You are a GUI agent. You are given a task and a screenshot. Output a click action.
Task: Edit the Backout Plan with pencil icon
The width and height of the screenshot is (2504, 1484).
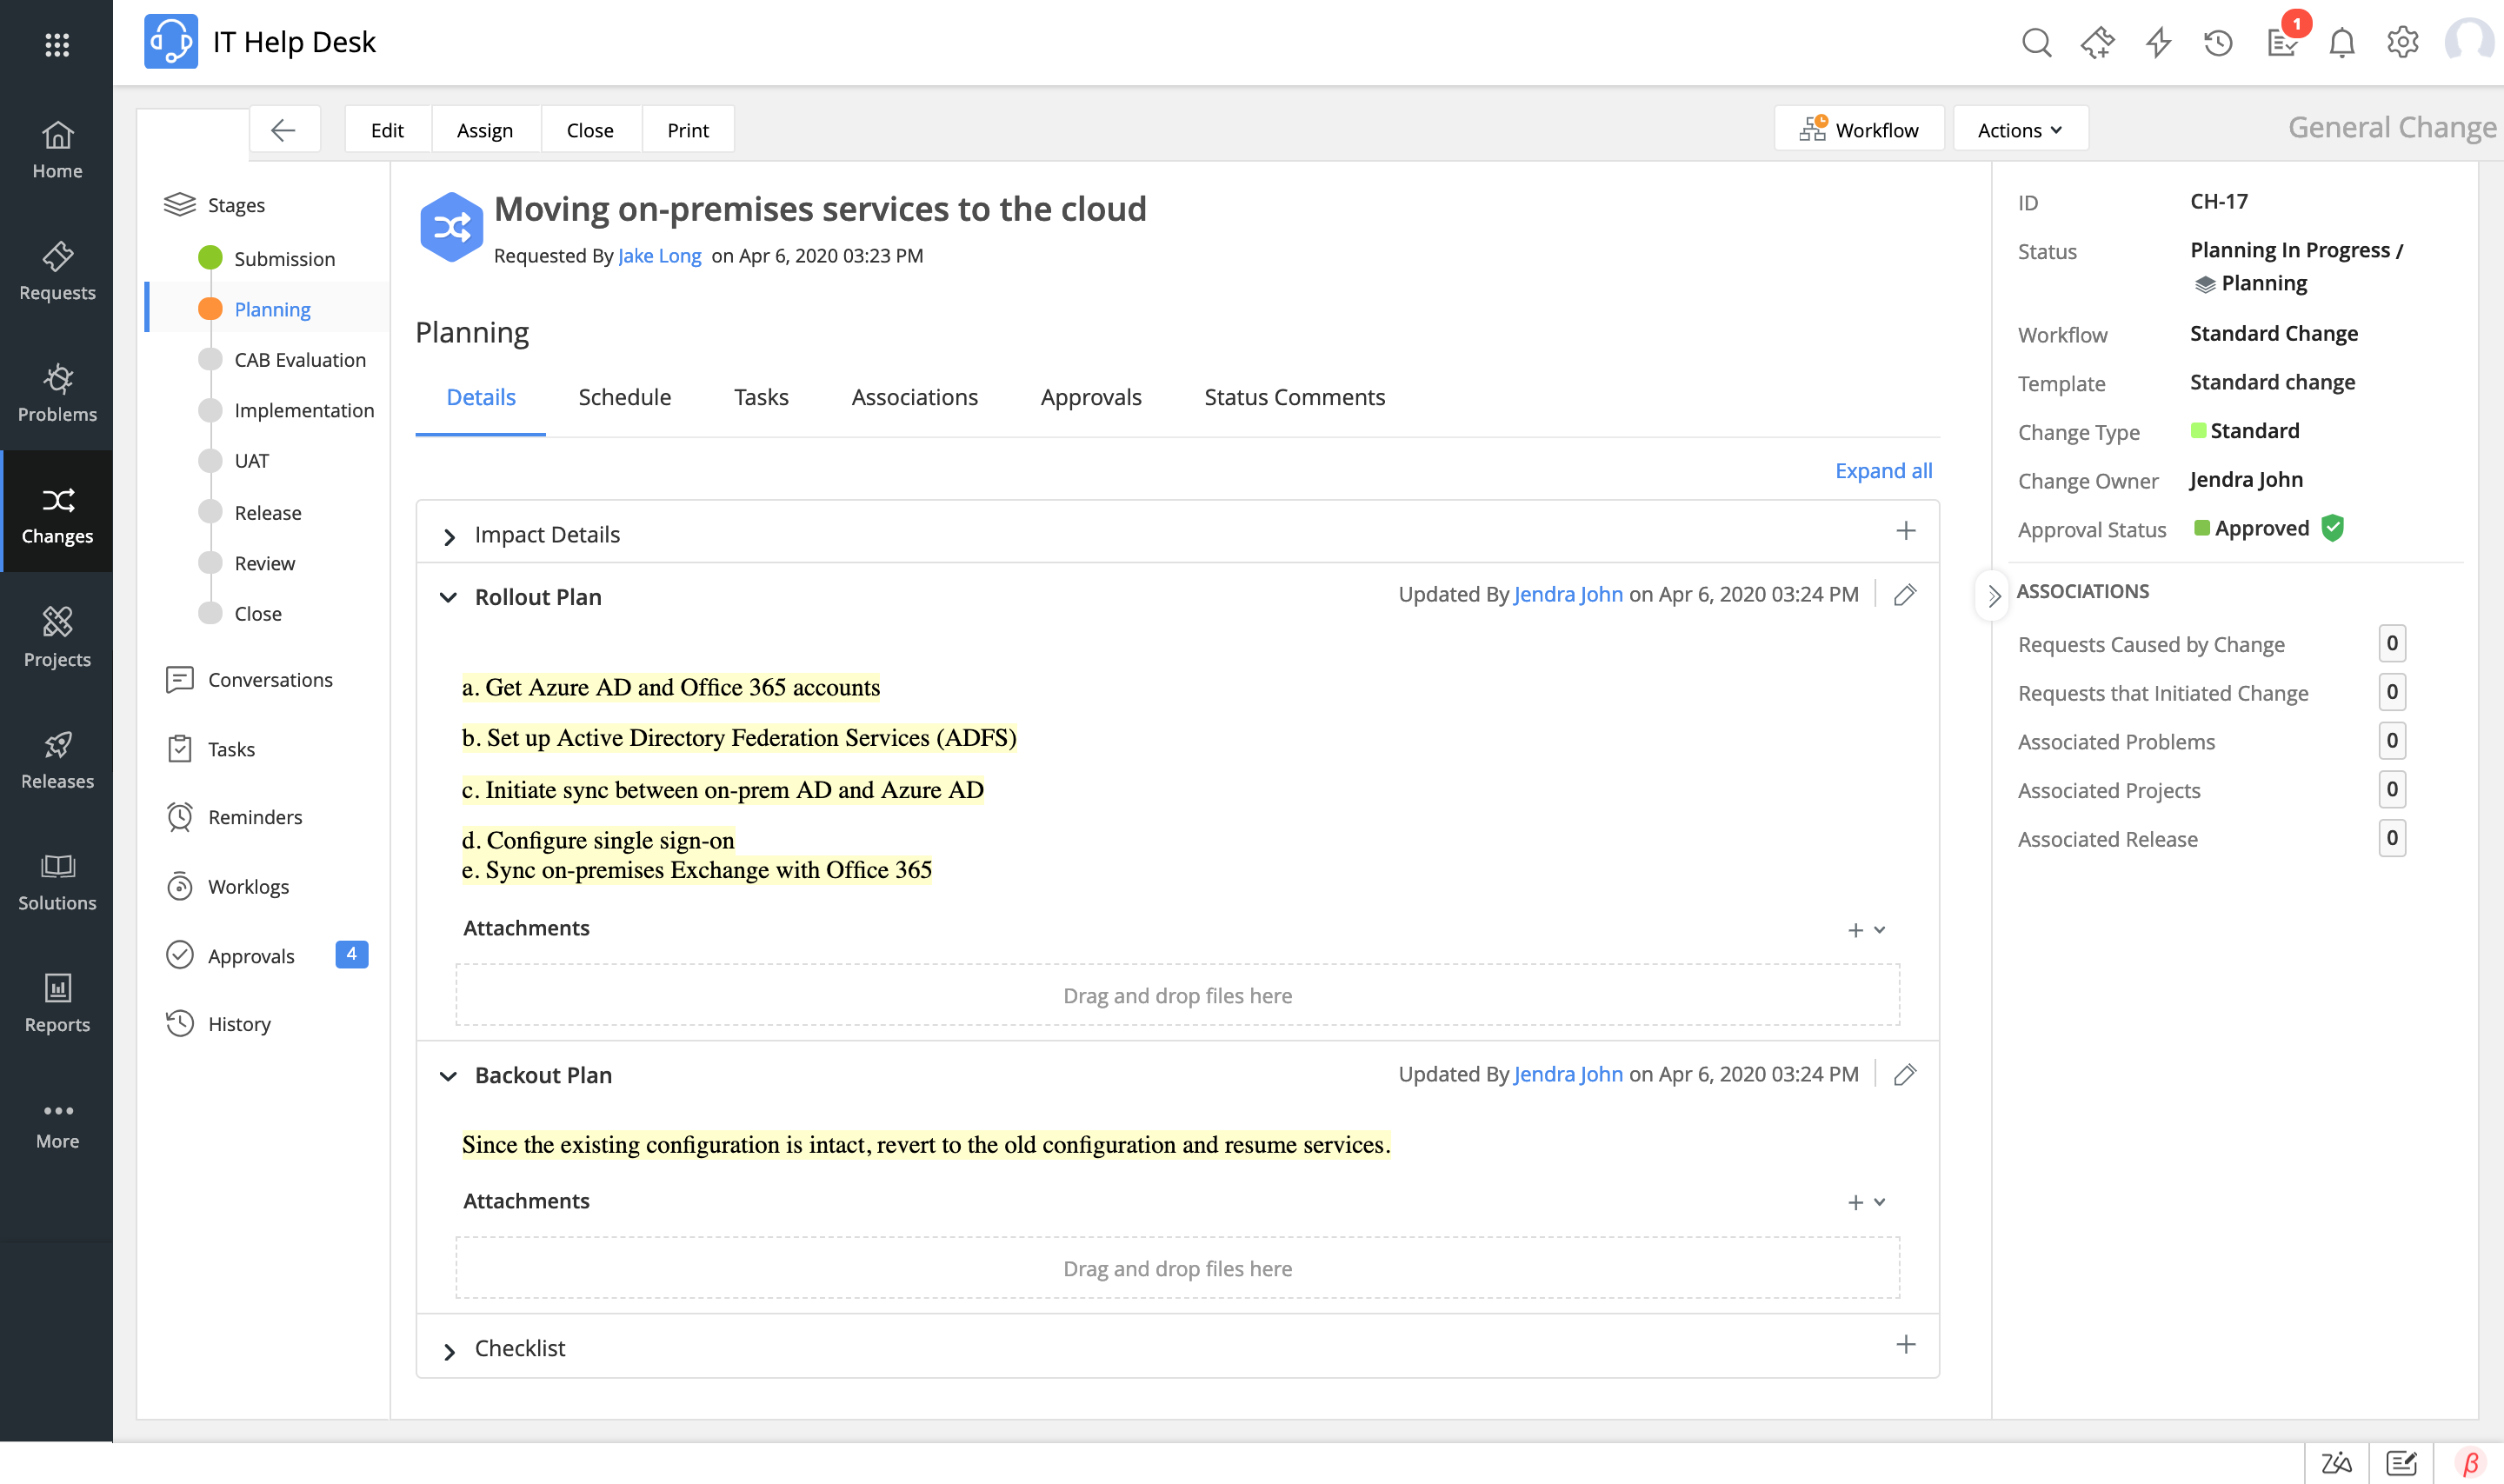[1905, 1075]
